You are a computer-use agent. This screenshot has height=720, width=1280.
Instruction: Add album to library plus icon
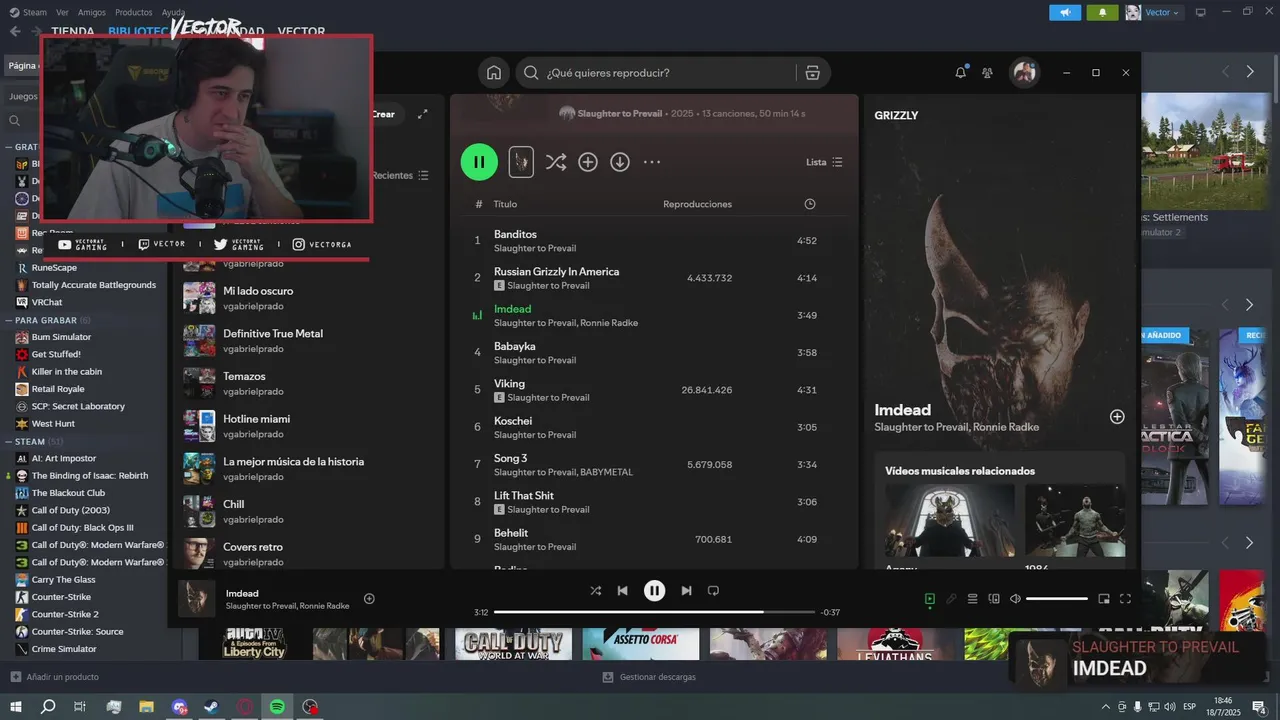tap(588, 162)
